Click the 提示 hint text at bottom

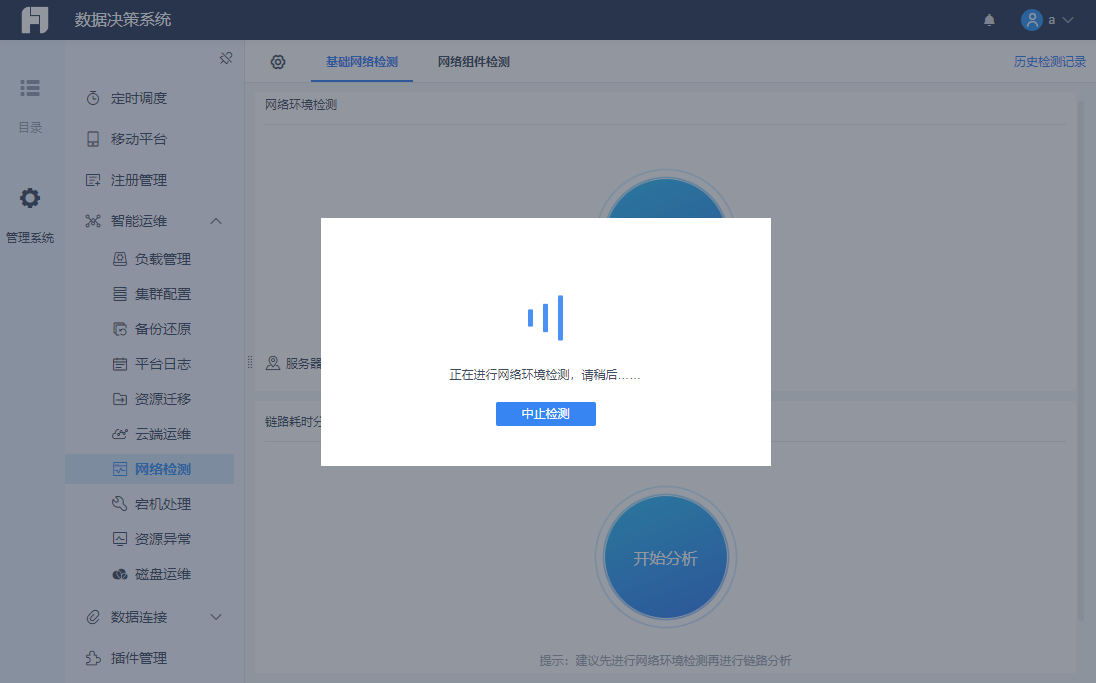tap(665, 661)
